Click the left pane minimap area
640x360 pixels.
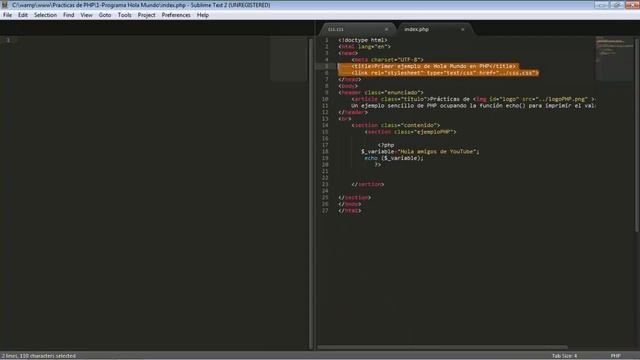point(288,58)
